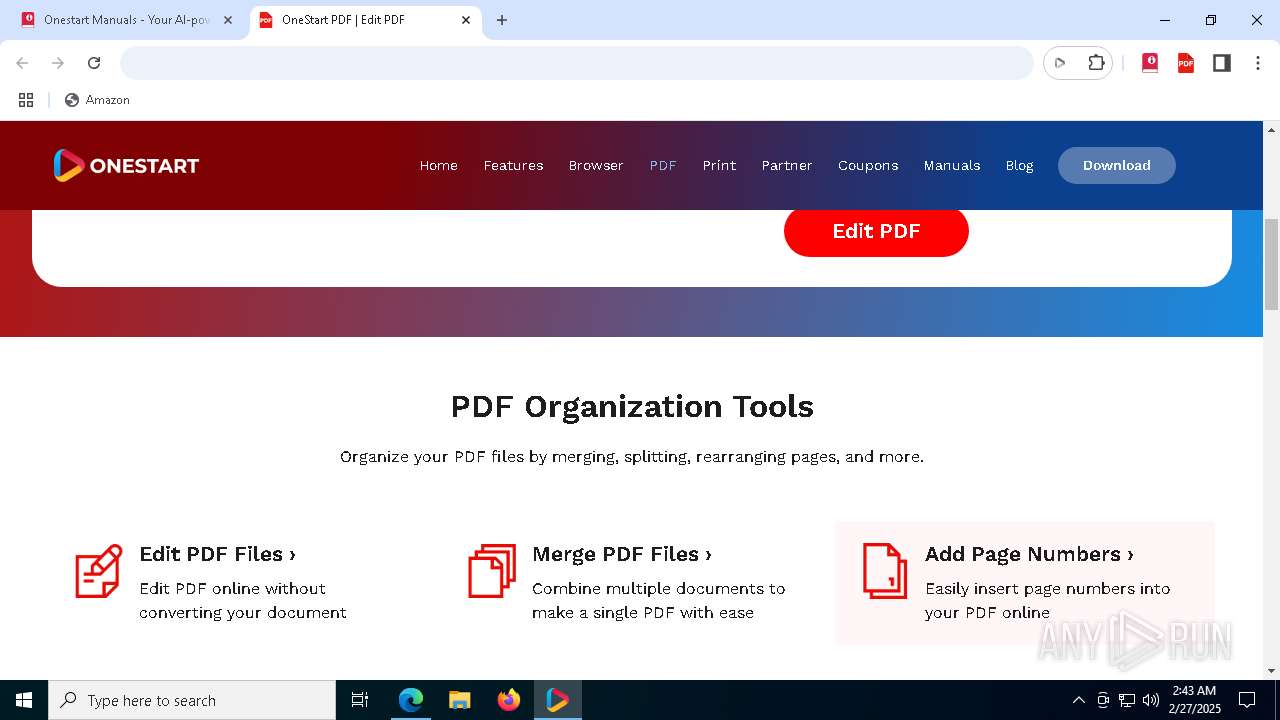Viewport: 1280px width, 720px height.
Task: Open the Amazon bookmark
Action: pyautogui.click(x=97, y=100)
